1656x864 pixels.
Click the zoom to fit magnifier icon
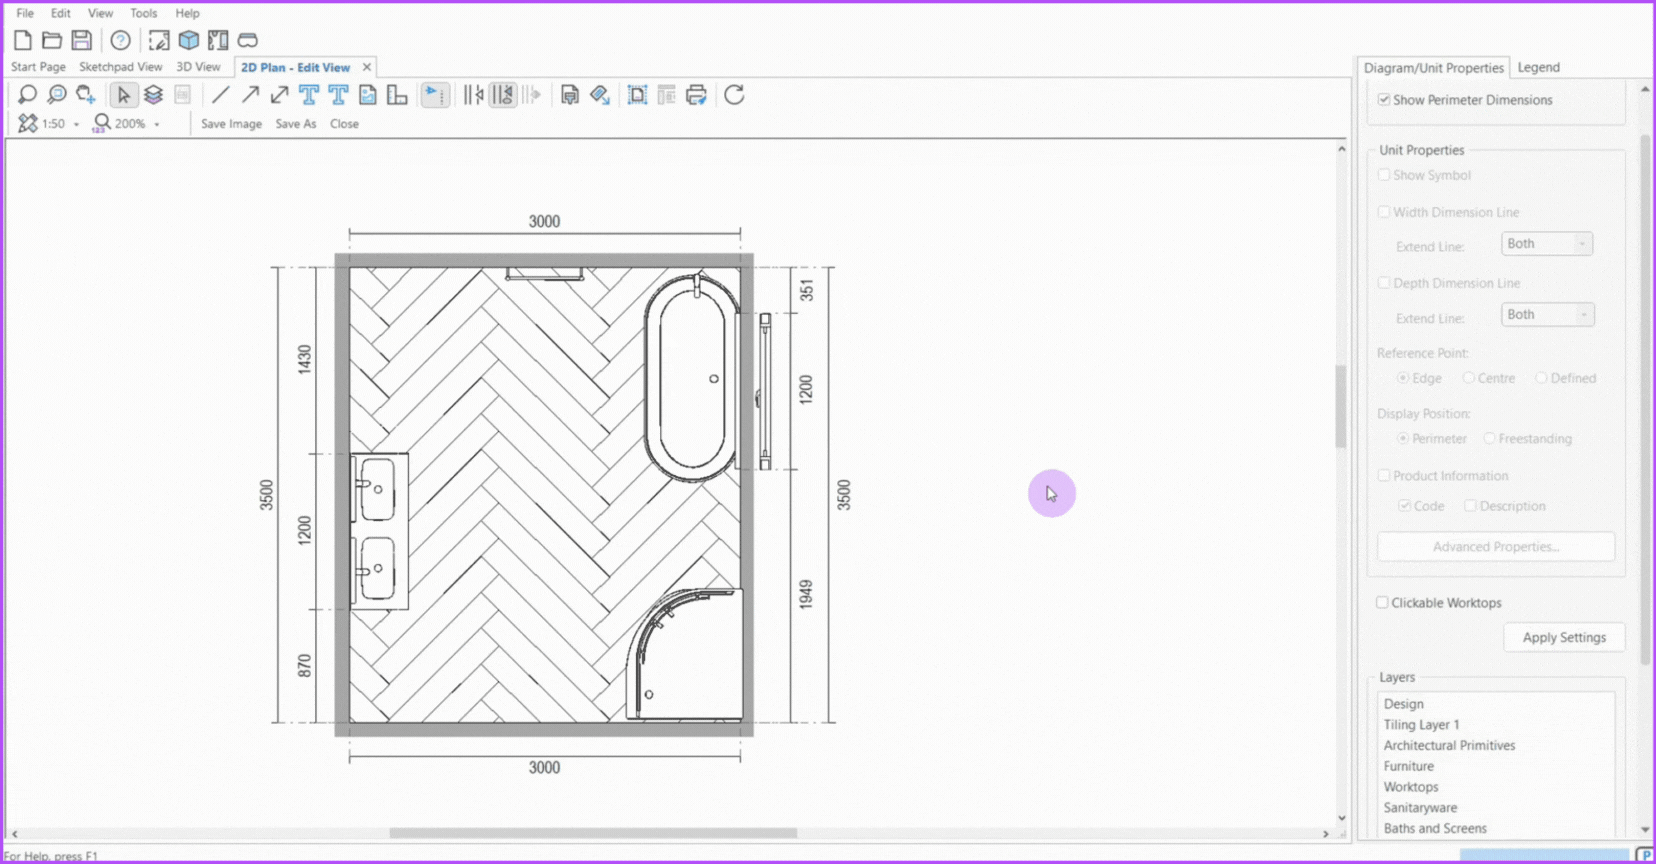[57, 95]
